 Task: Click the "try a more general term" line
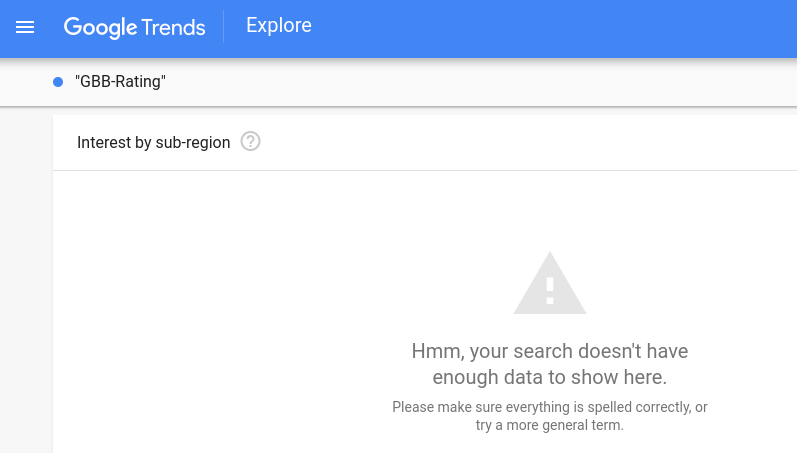(549, 425)
